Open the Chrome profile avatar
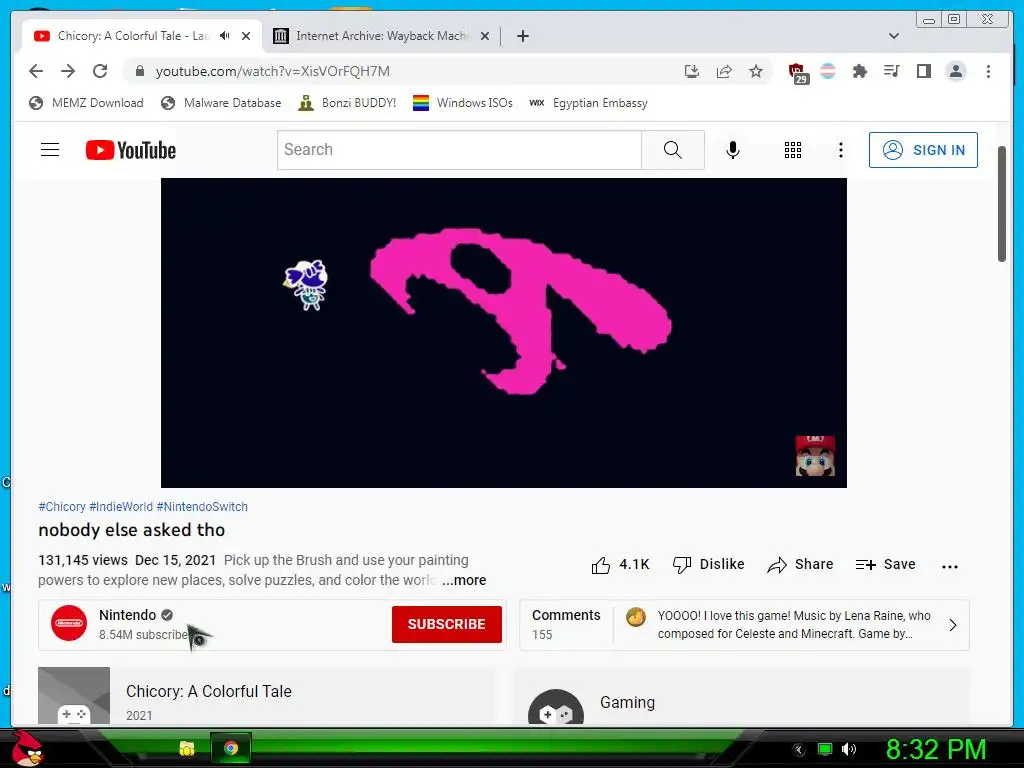Screen dimensions: 1024x768 (955, 71)
